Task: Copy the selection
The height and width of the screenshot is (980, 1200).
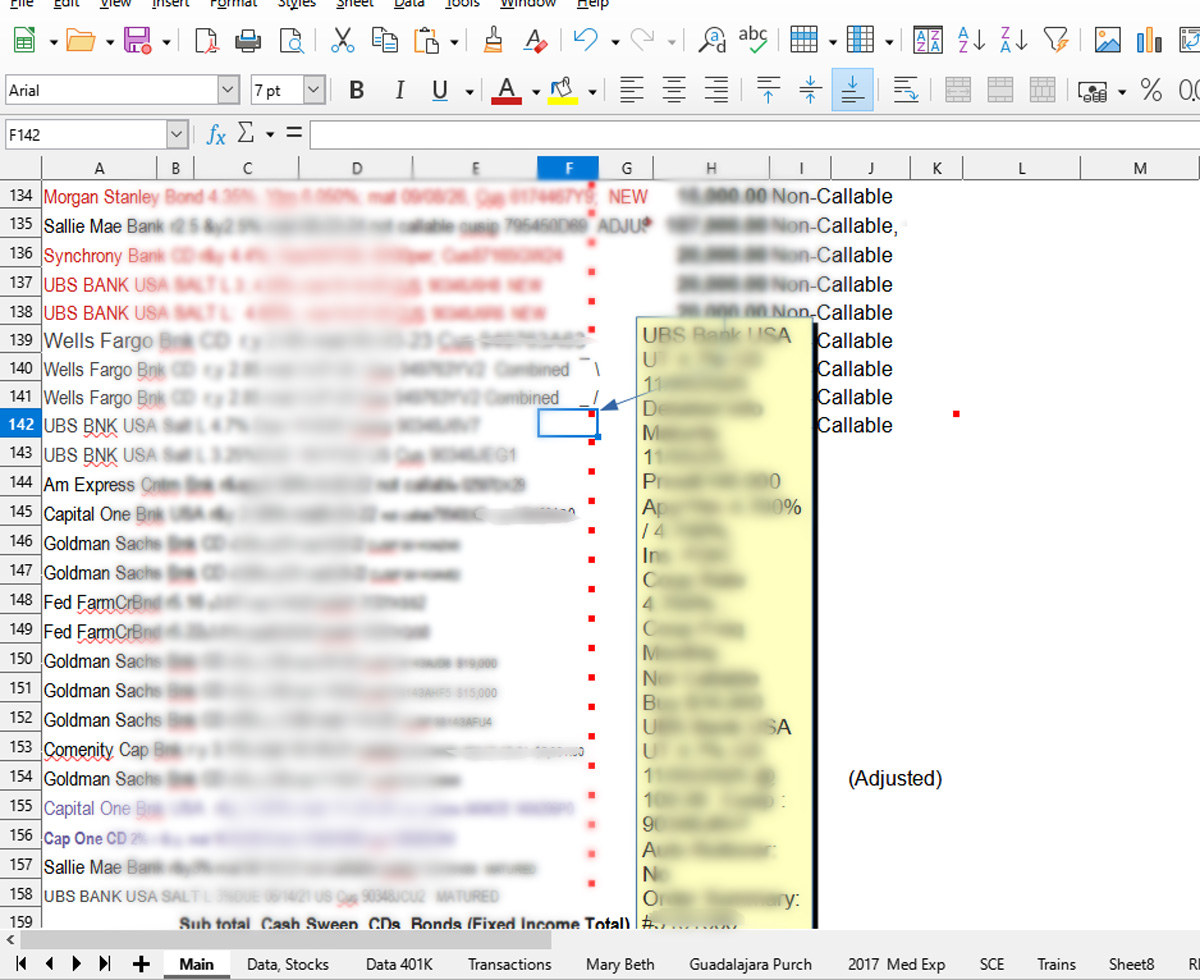Action: tap(385, 40)
